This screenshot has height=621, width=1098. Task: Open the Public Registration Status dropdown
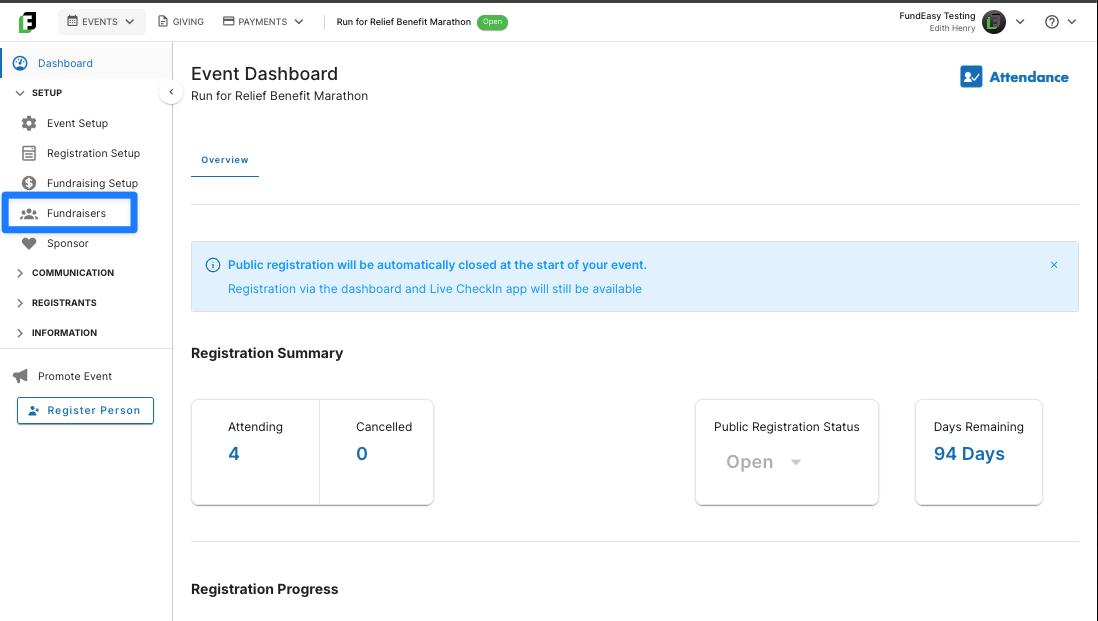point(764,462)
